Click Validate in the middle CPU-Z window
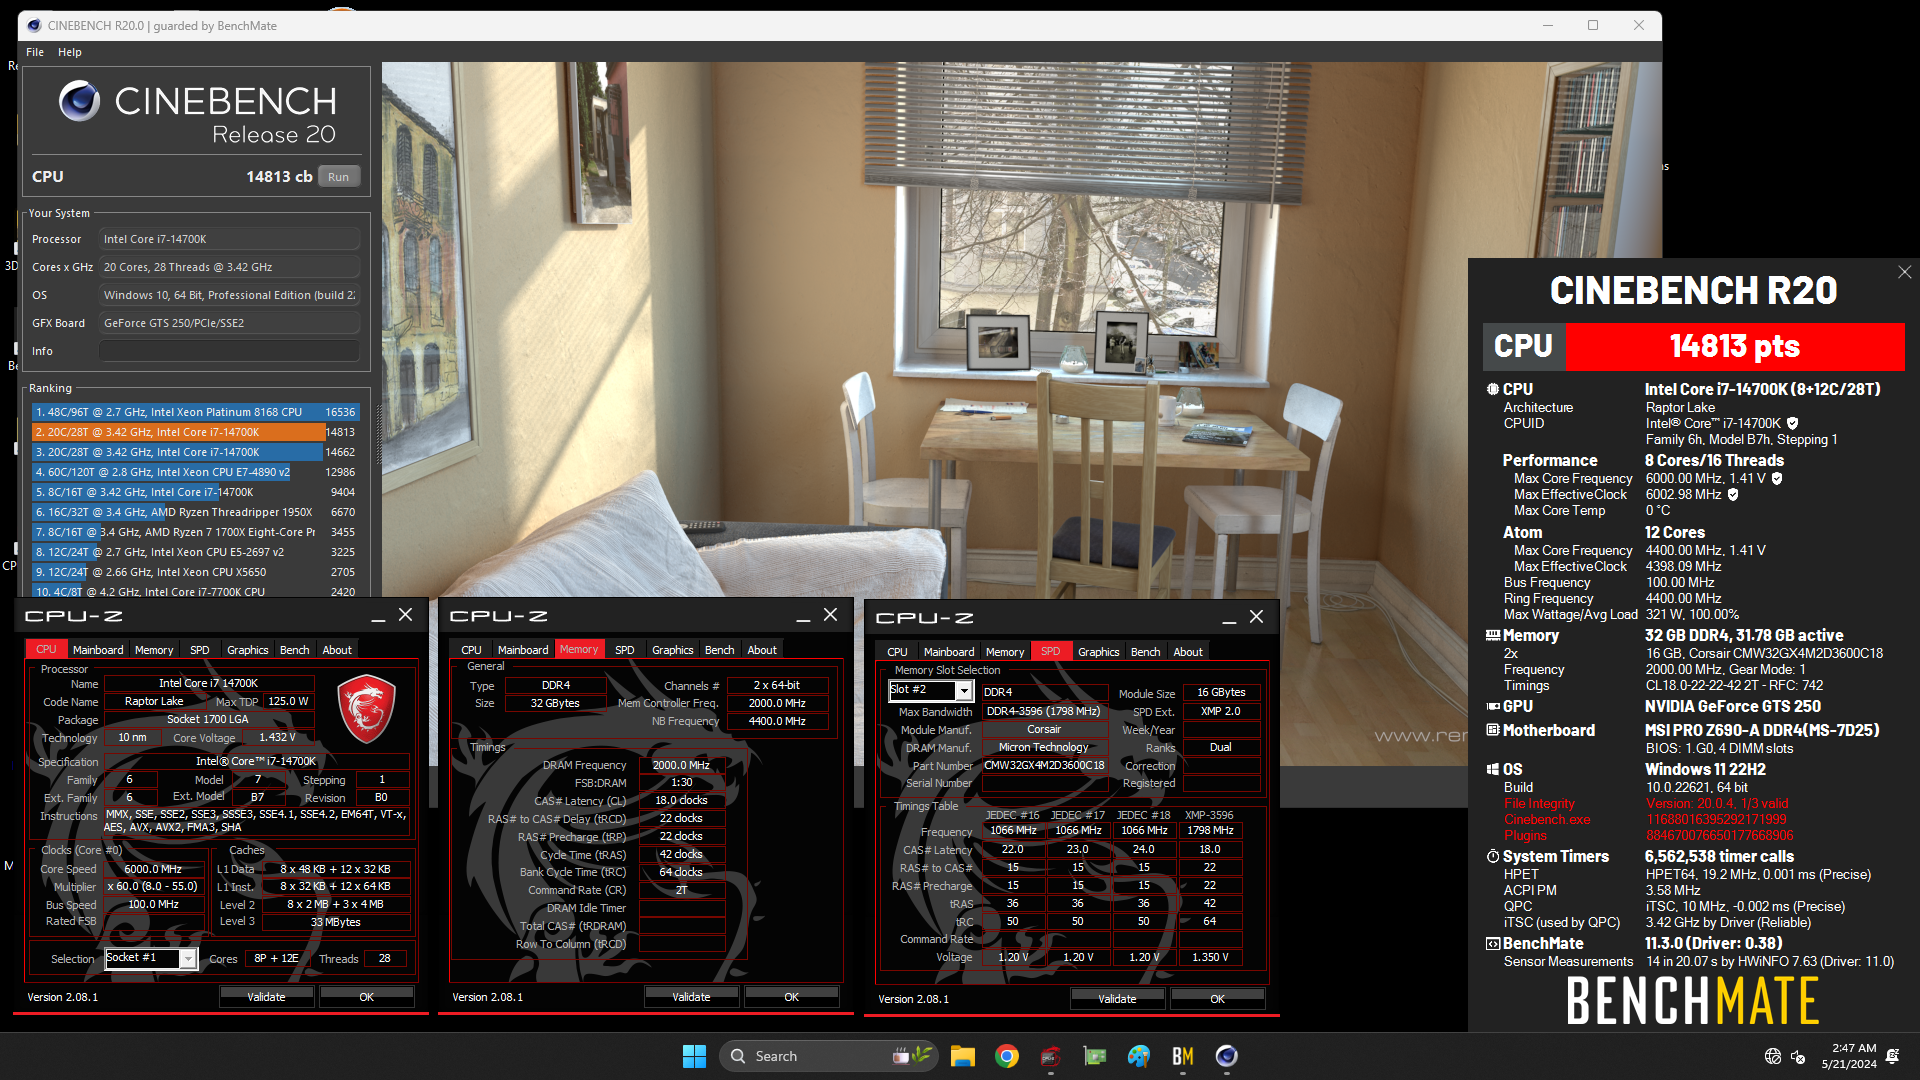Image resolution: width=1920 pixels, height=1080 pixels. (691, 997)
